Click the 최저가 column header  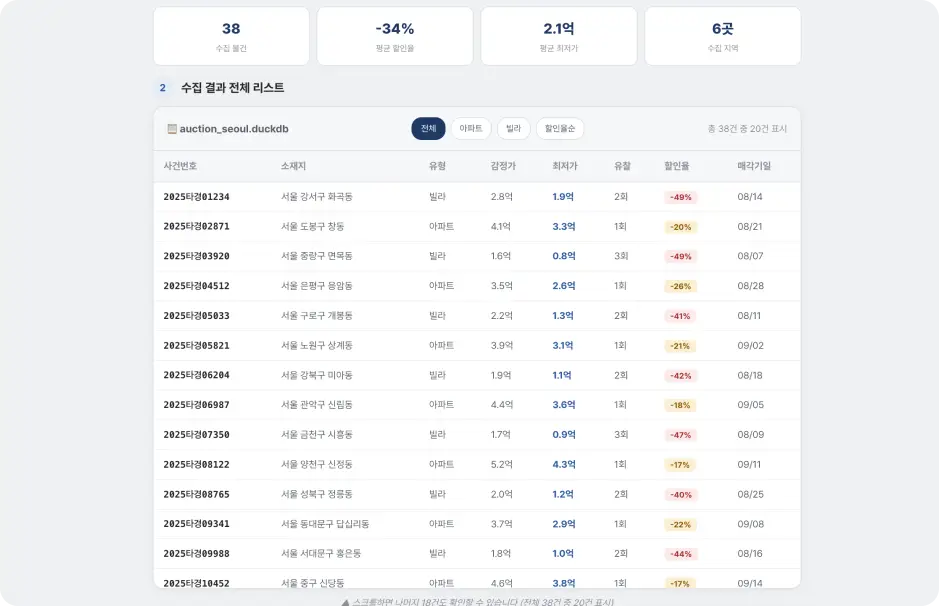565,166
